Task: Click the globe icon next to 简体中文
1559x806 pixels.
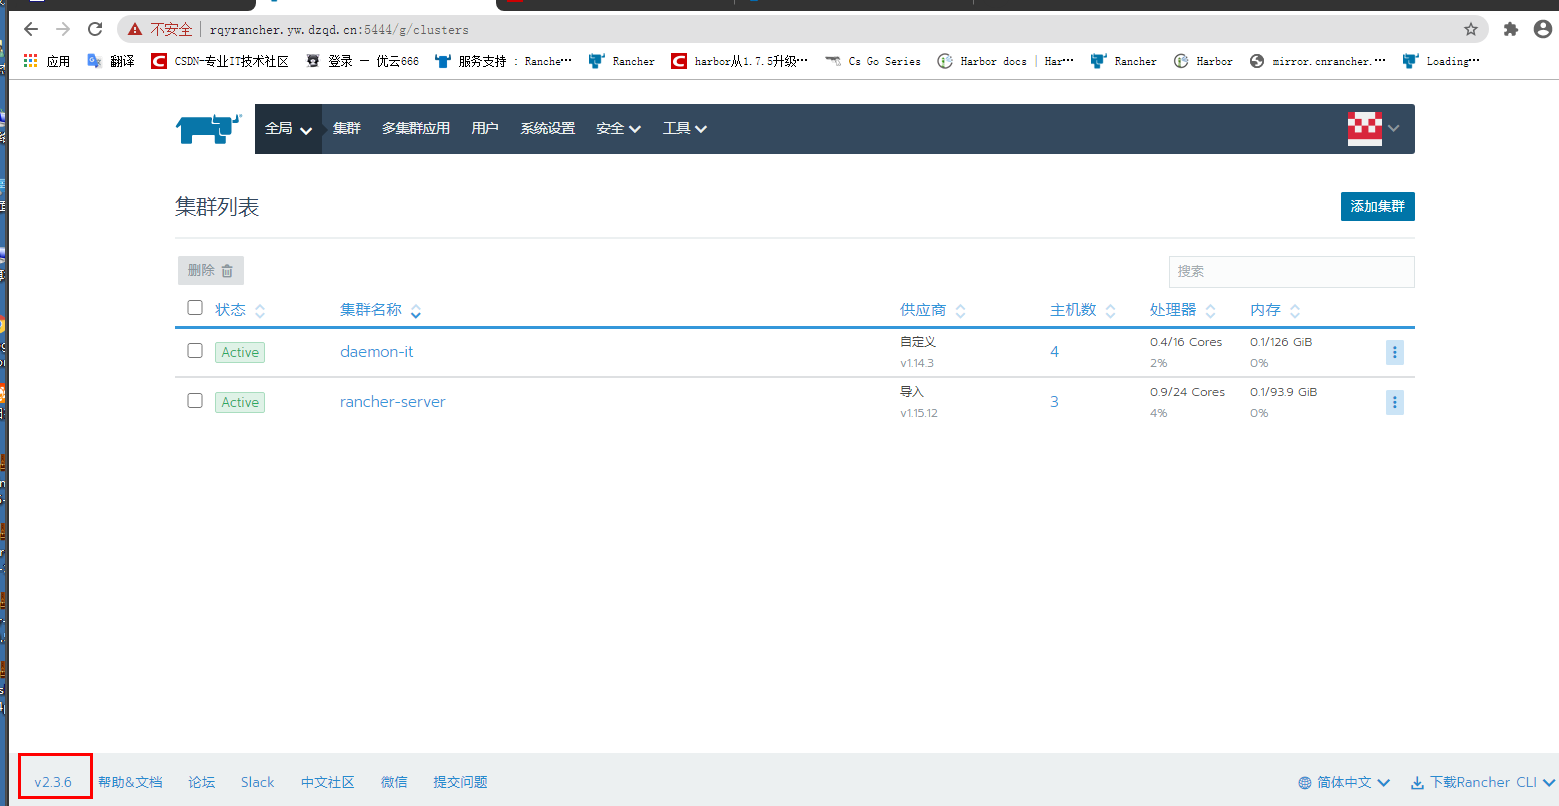Action: click(1302, 782)
